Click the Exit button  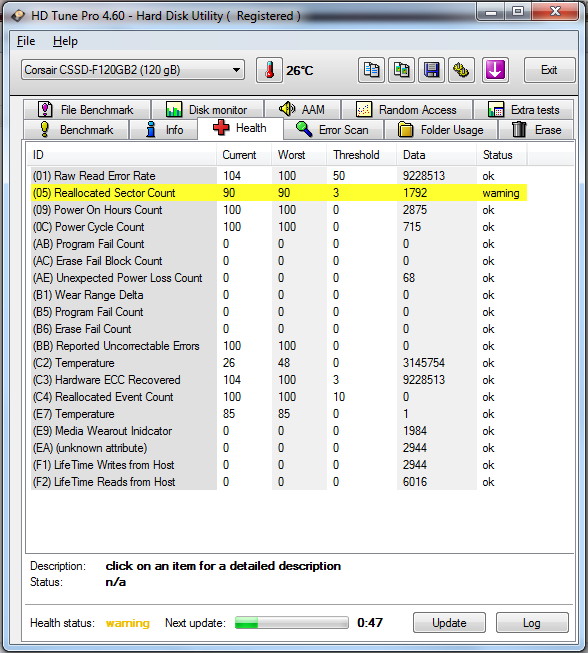(x=549, y=70)
